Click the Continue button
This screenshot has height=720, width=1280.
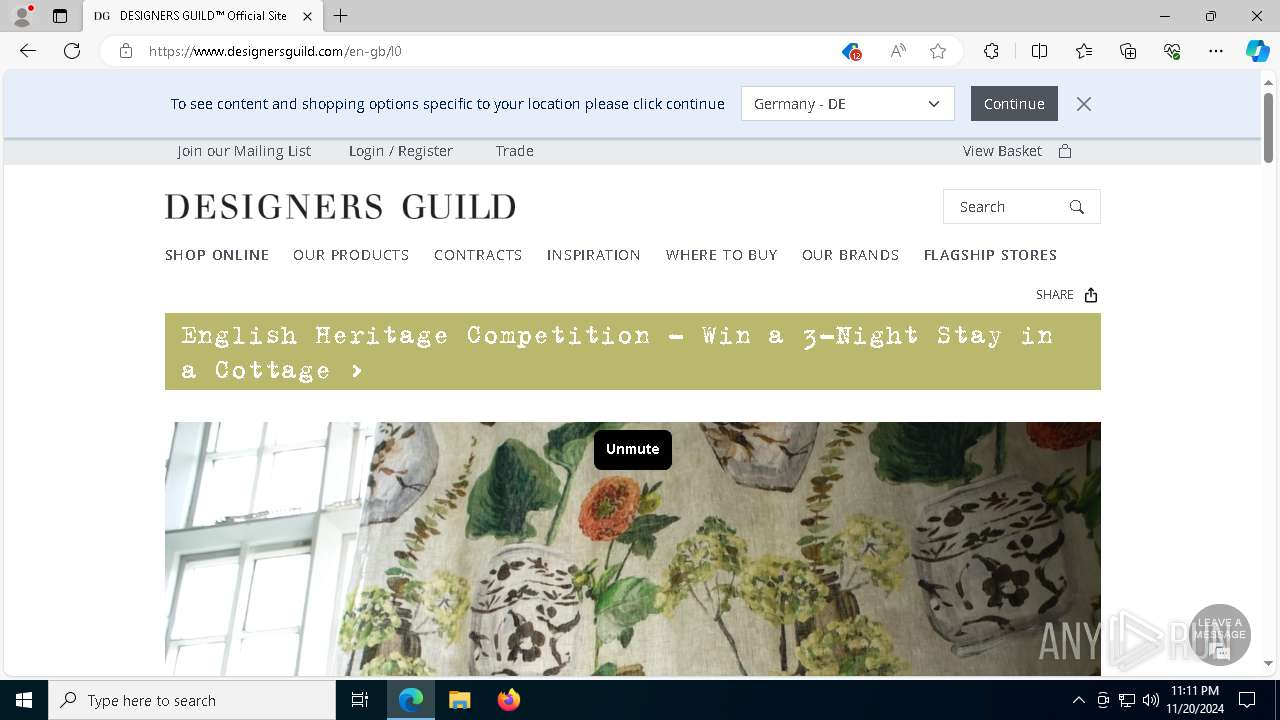[1014, 104]
